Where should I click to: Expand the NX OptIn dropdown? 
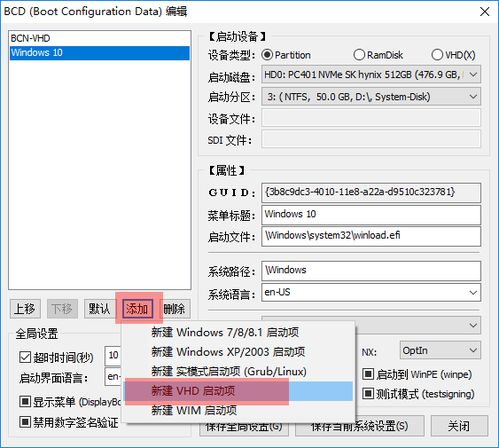tap(440, 350)
